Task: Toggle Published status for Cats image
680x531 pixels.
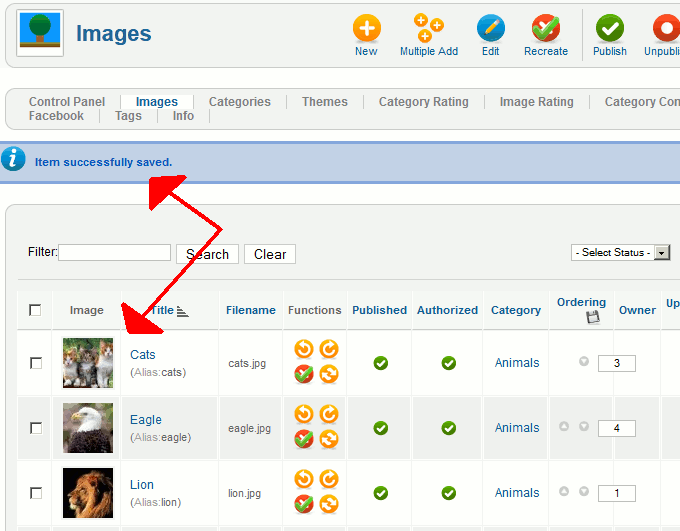Action: [x=380, y=363]
